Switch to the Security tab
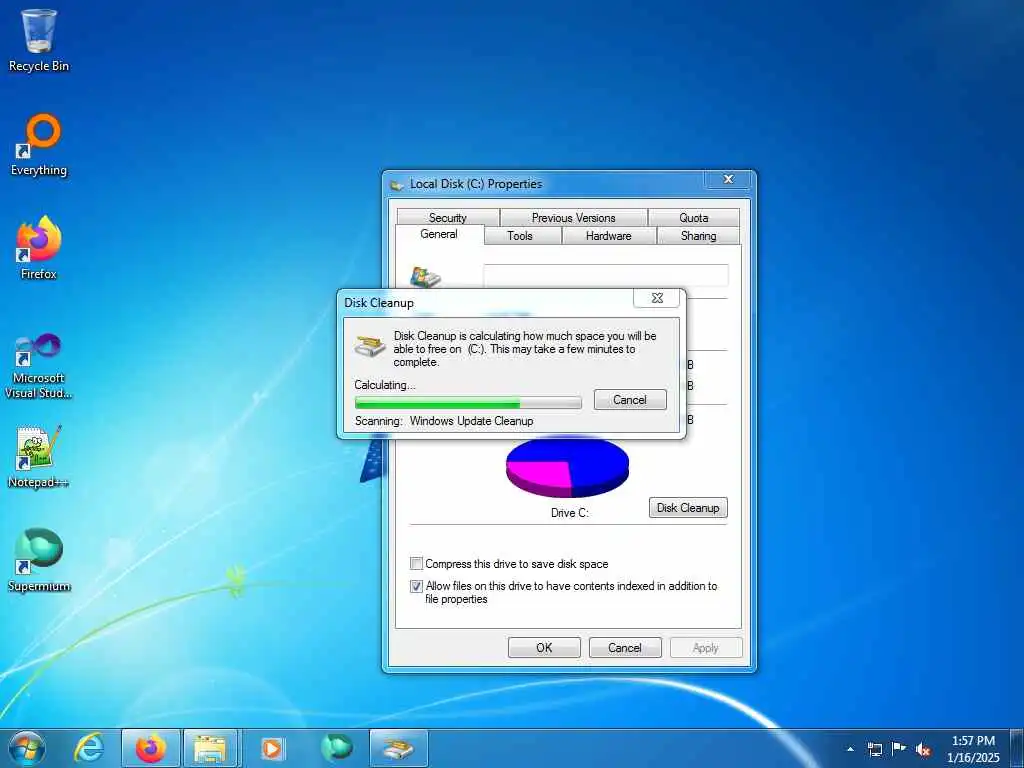Screen dimensions: 1024x768 coord(448,217)
